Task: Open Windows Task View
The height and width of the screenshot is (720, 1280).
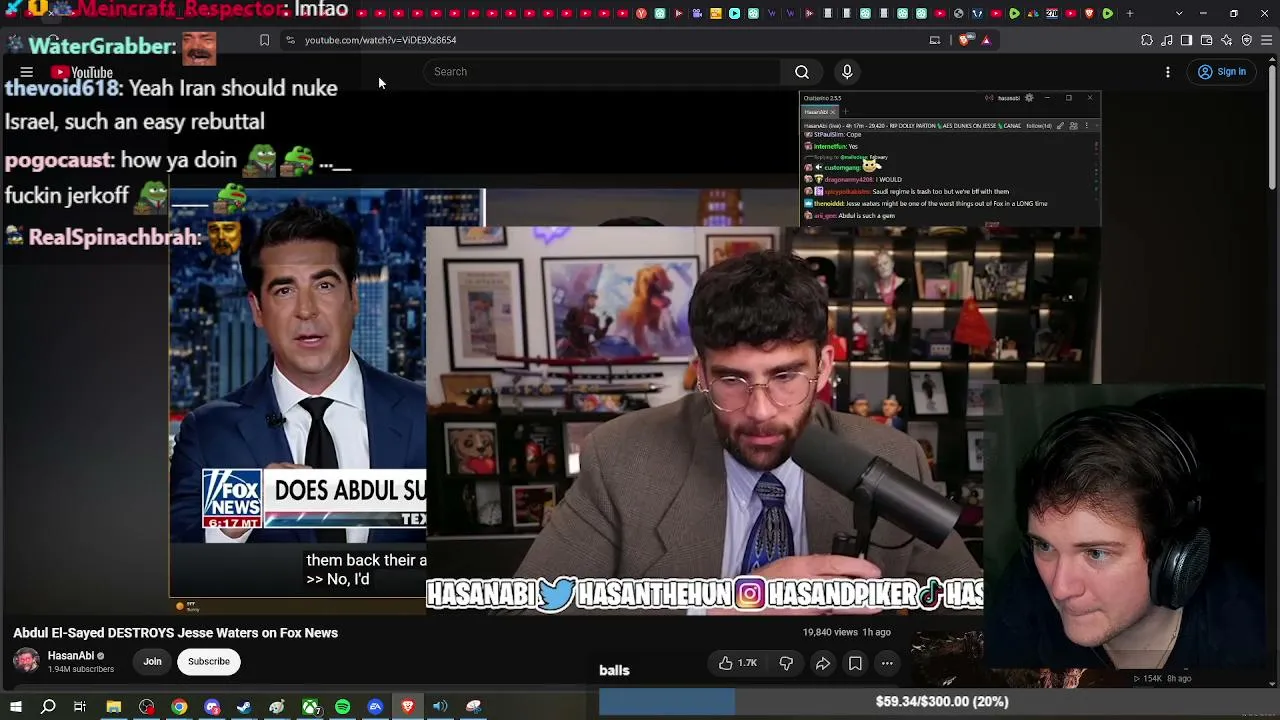Action: [x=80, y=707]
